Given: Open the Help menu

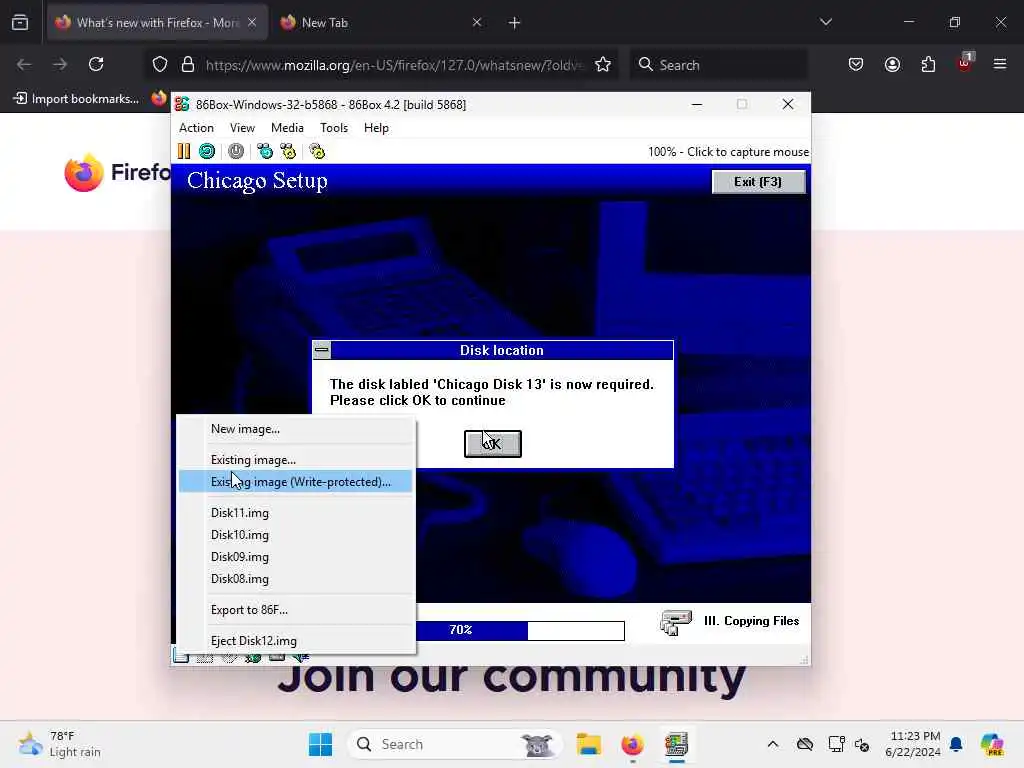Looking at the screenshot, I should [376, 128].
